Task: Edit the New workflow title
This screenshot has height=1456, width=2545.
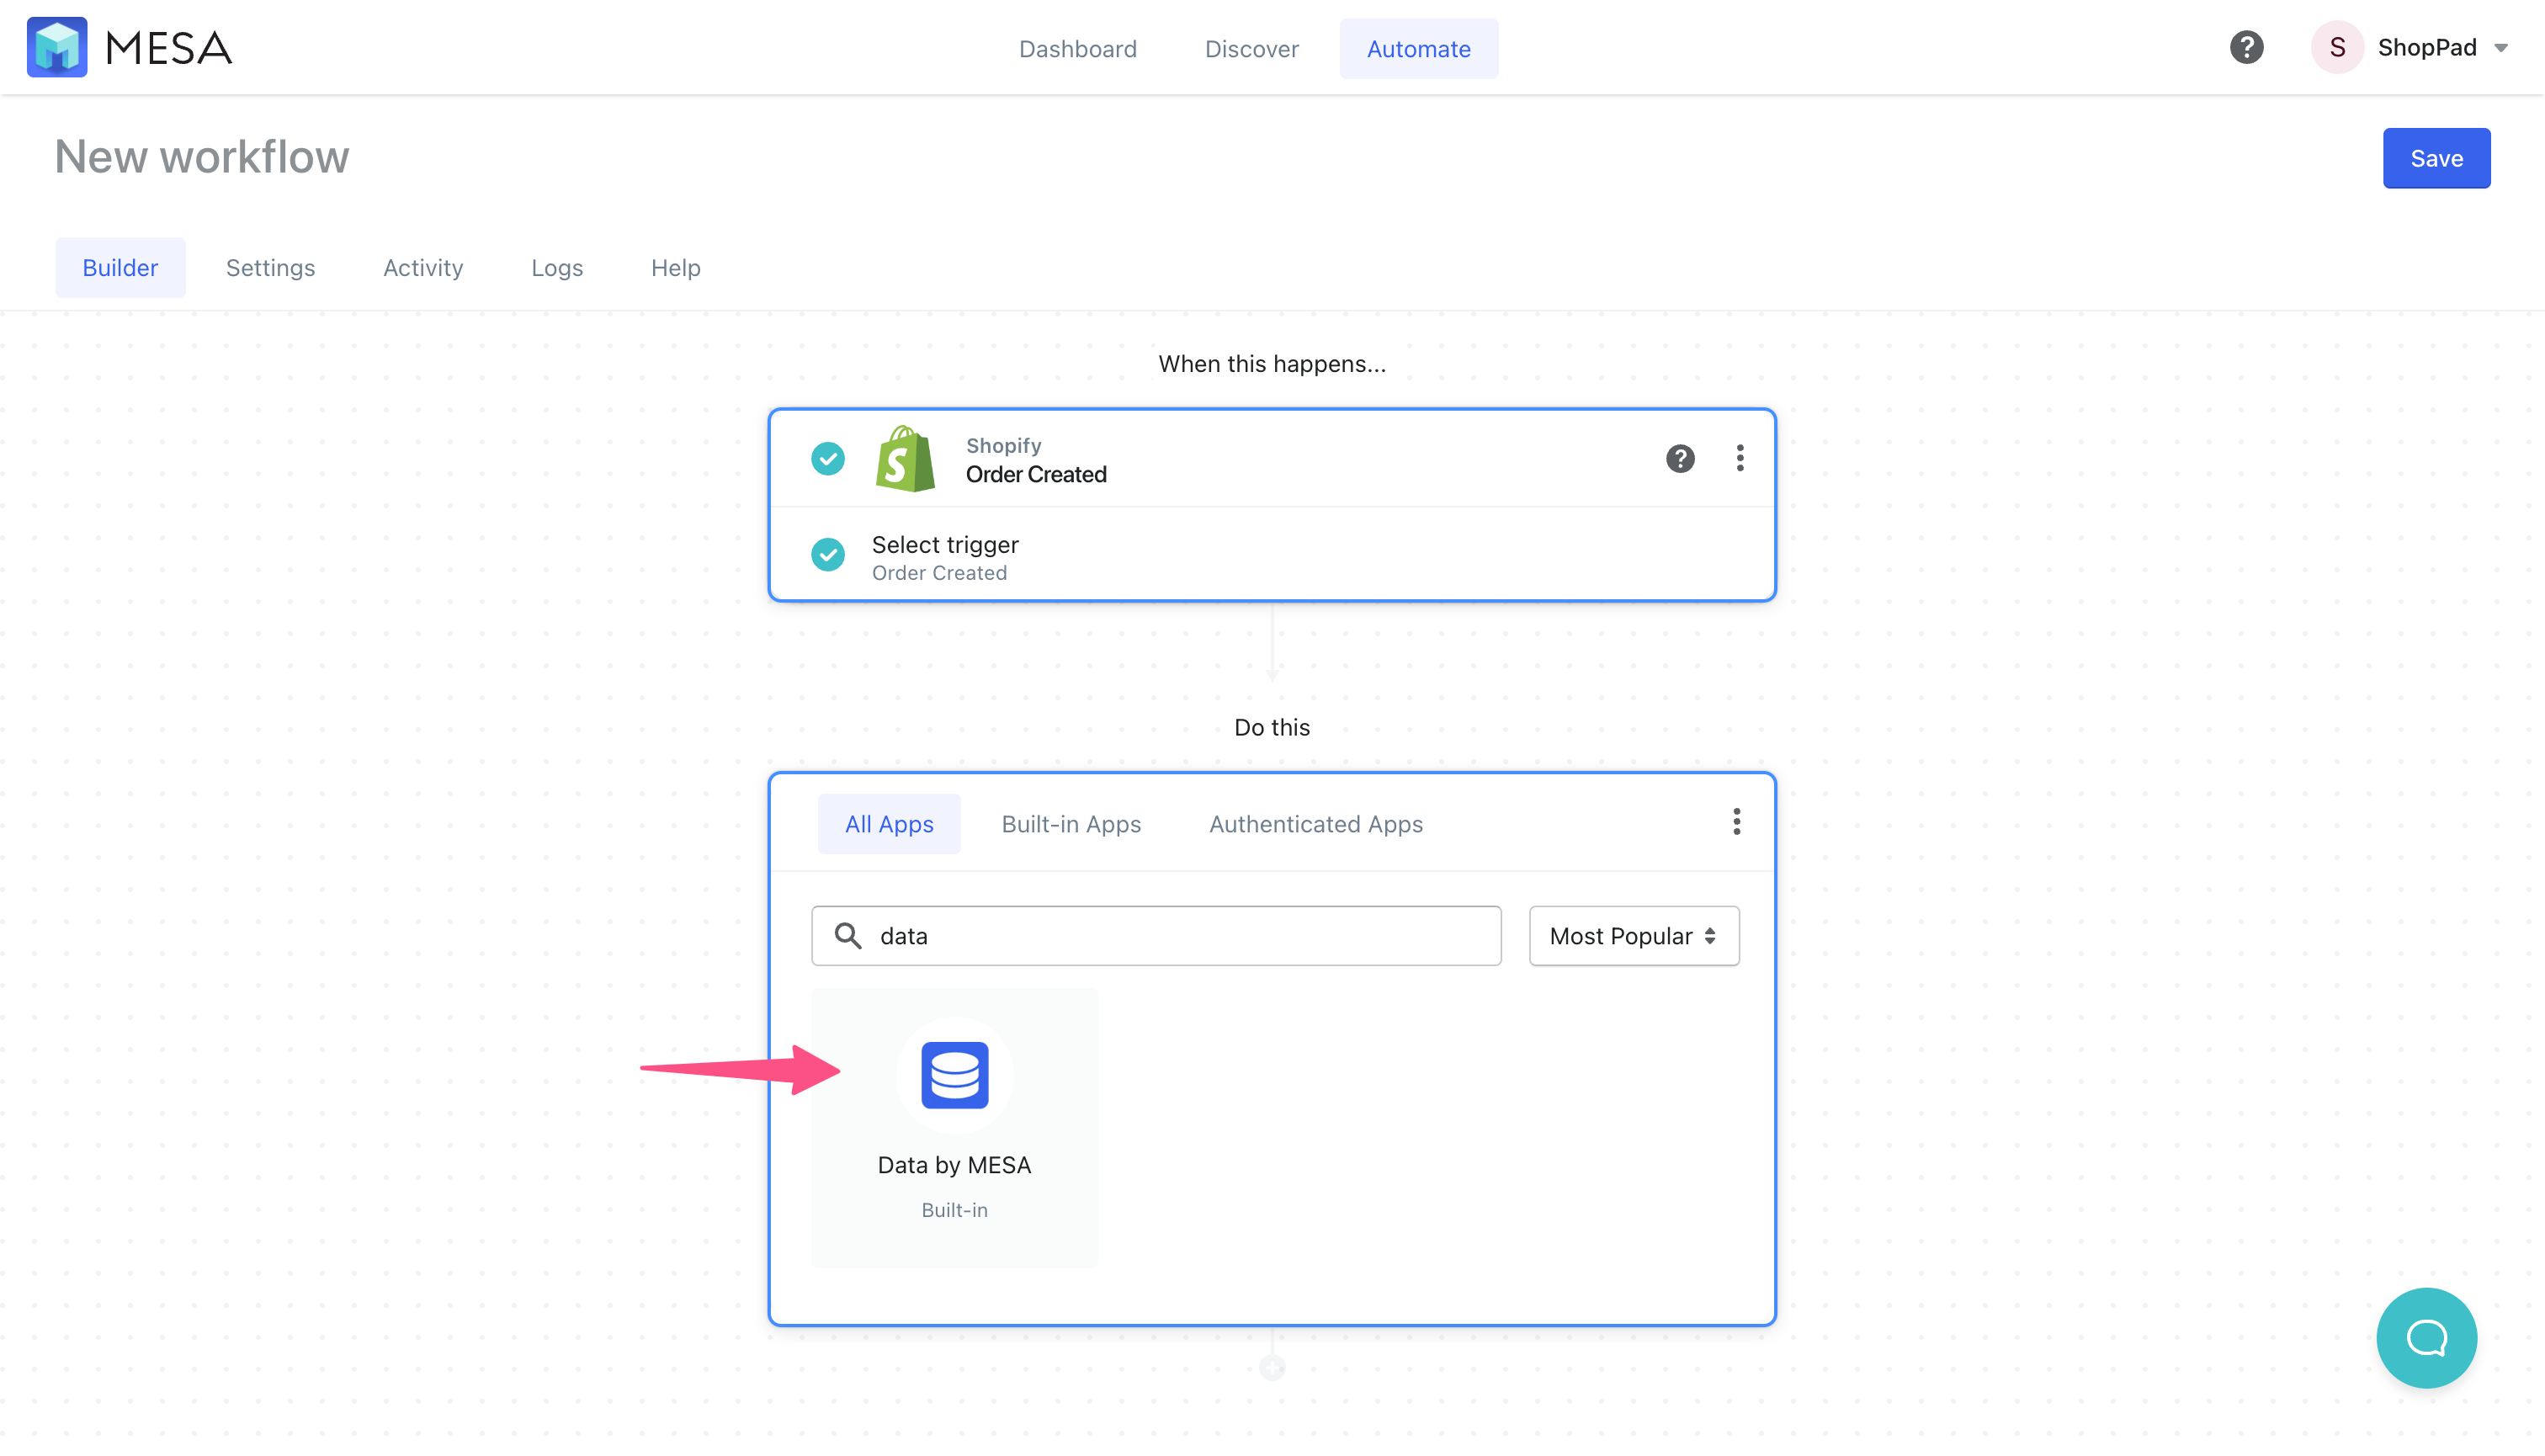Action: click(202, 157)
